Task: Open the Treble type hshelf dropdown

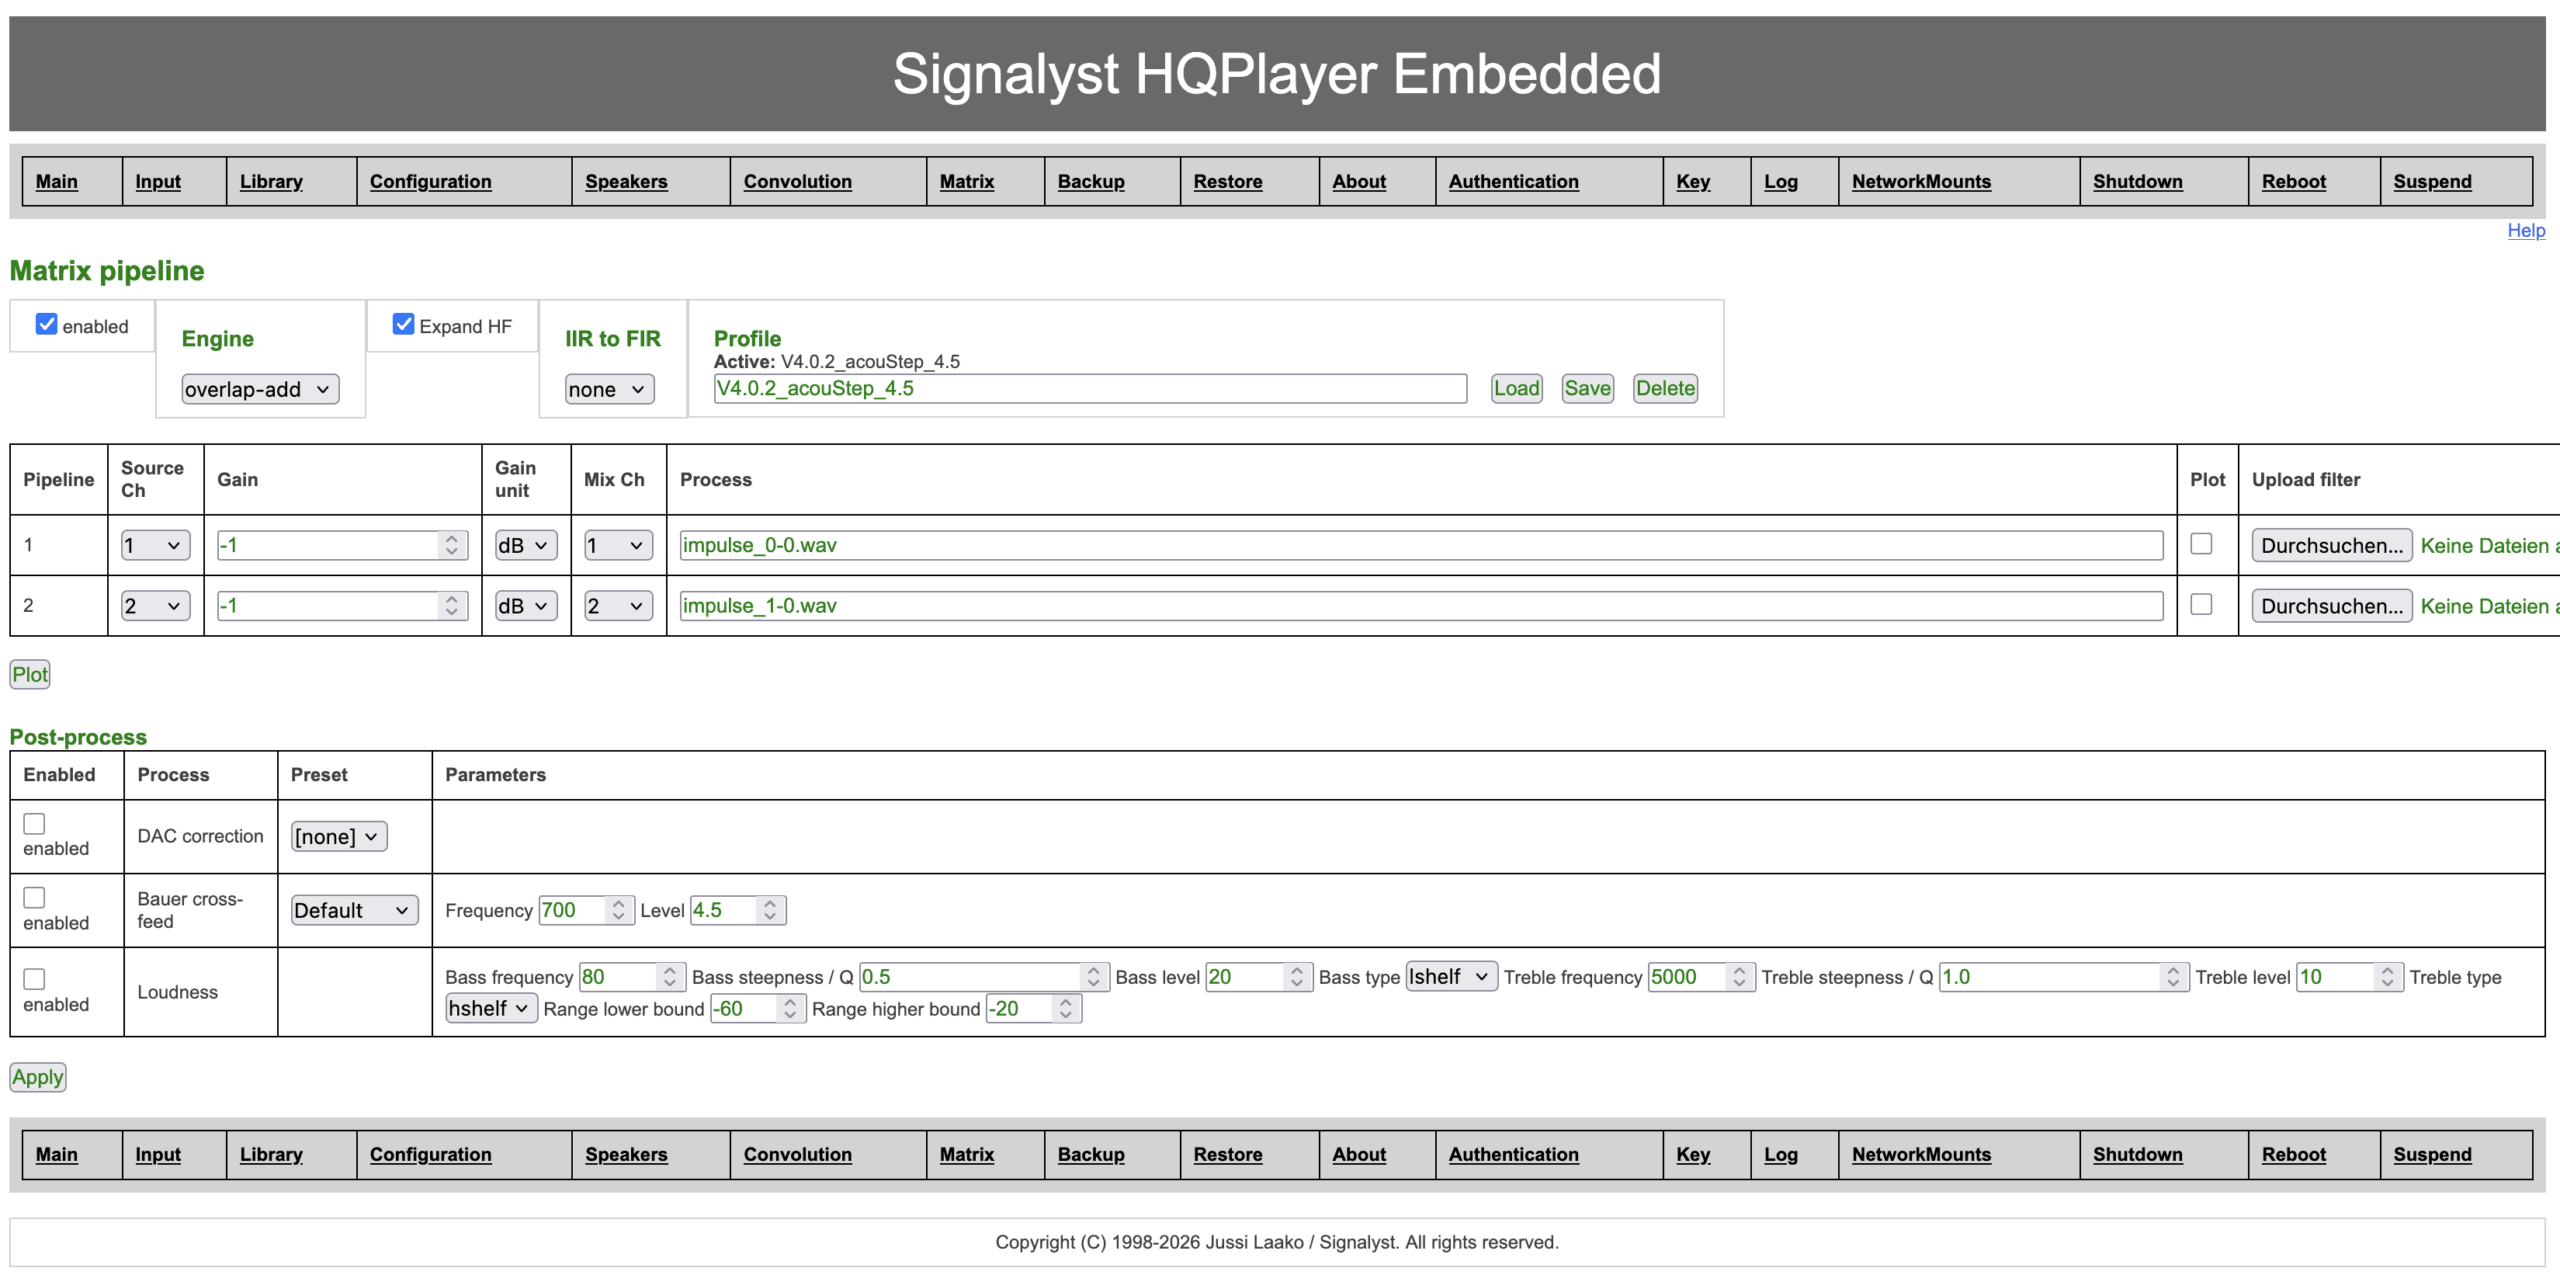Action: (x=491, y=1008)
